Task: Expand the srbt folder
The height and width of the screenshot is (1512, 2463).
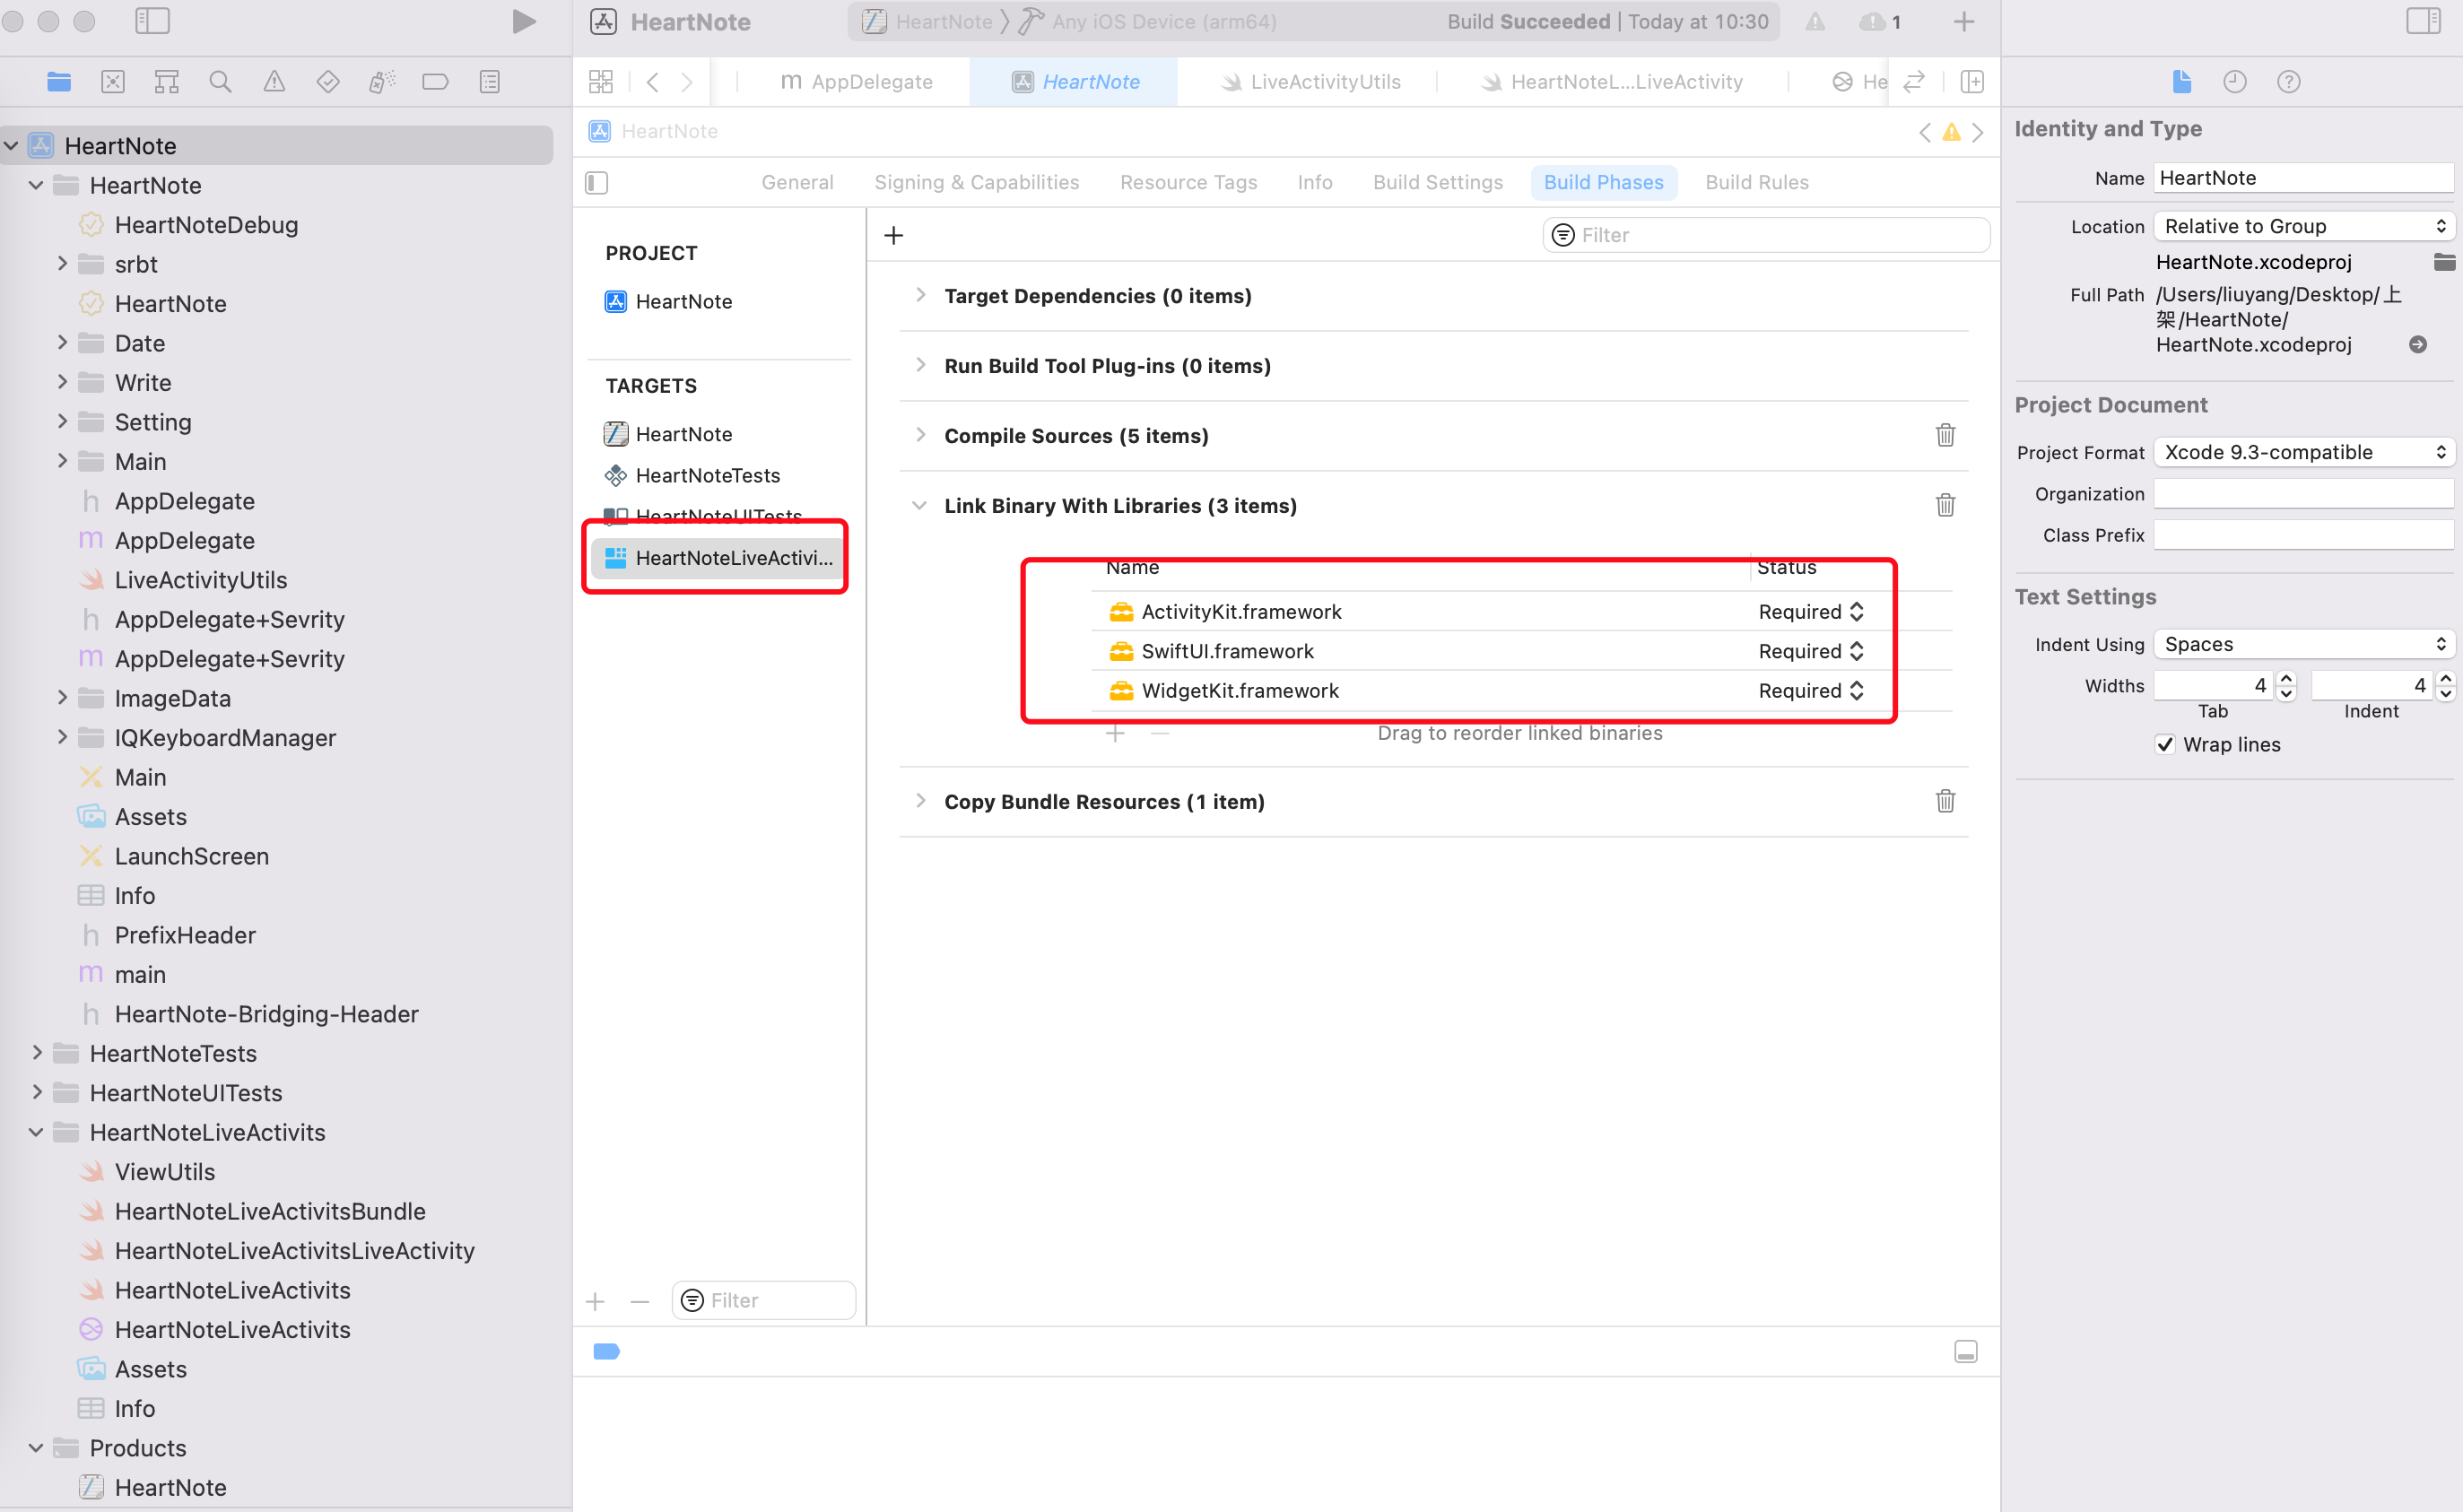Action: [62, 263]
